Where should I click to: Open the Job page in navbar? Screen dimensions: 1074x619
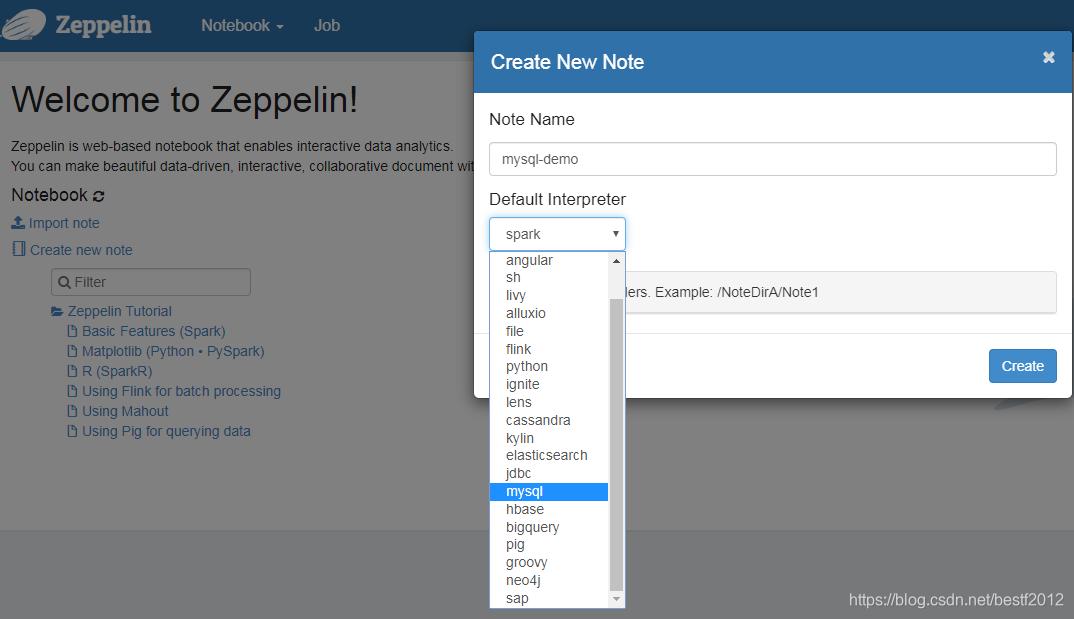tap(327, 25)
